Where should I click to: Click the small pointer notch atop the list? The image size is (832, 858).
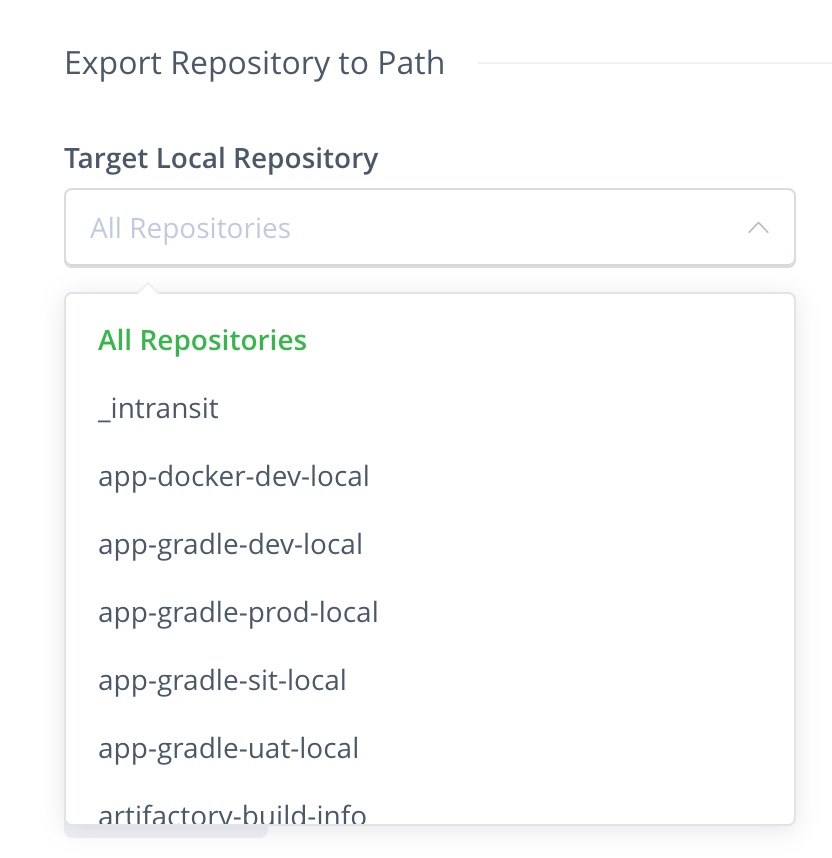coord(148,289)
